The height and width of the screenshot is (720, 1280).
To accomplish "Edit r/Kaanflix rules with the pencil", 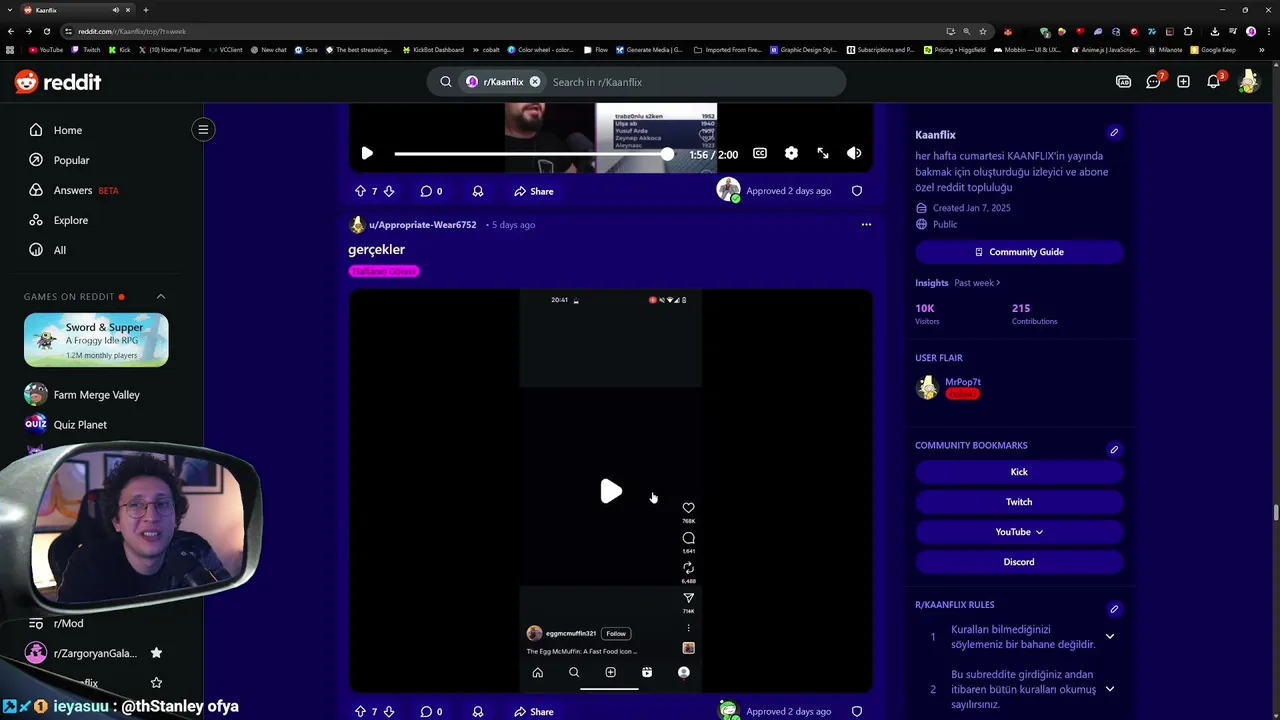I will [1114, 609].
